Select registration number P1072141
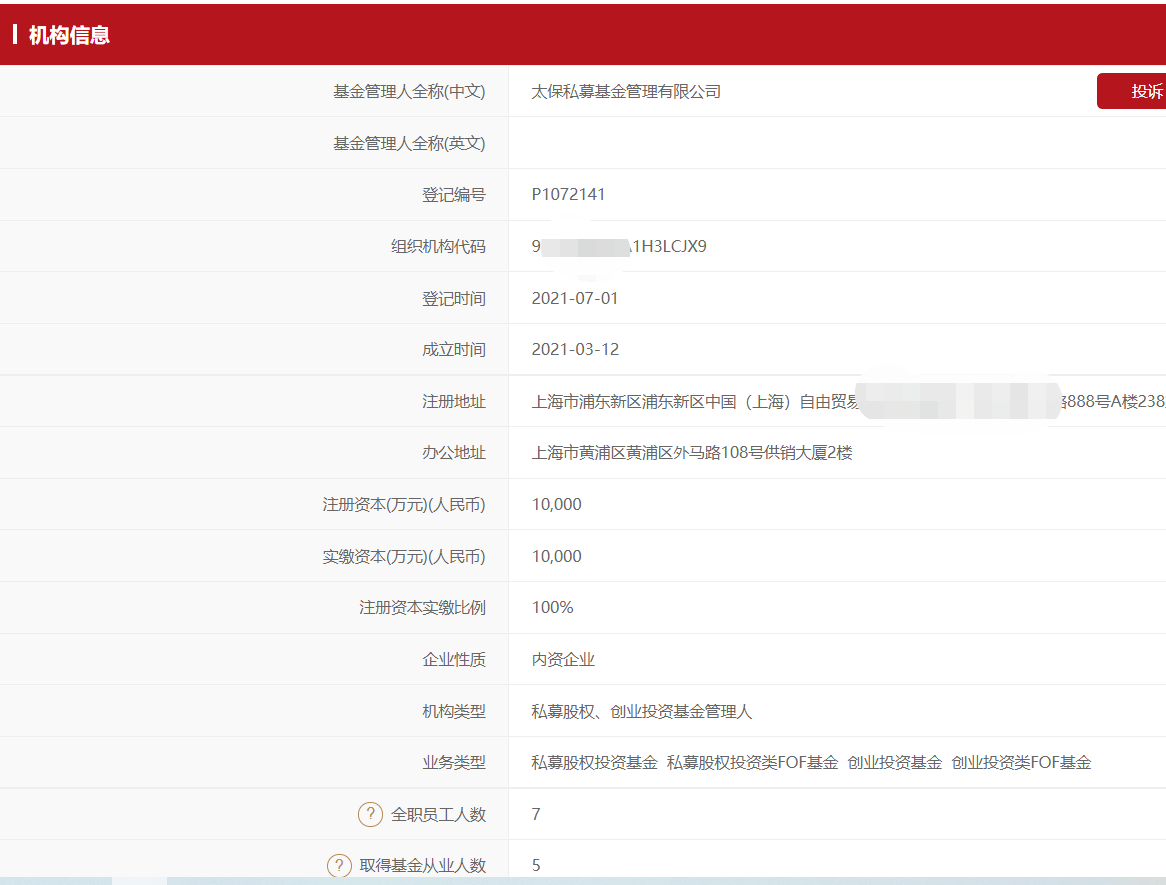The width and height of the screenshot is (1166, 885). [x=568, y=195]
